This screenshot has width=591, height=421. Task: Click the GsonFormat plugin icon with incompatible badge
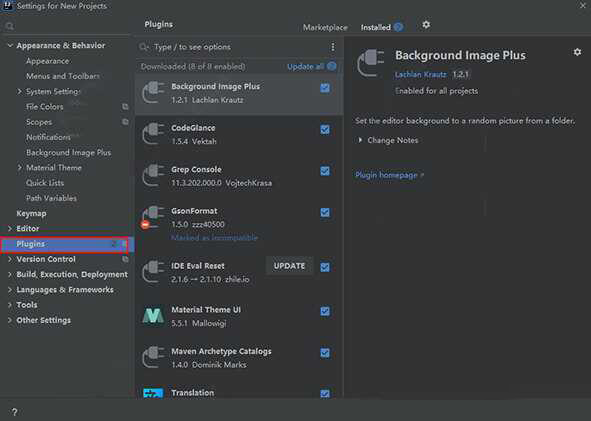152,217
